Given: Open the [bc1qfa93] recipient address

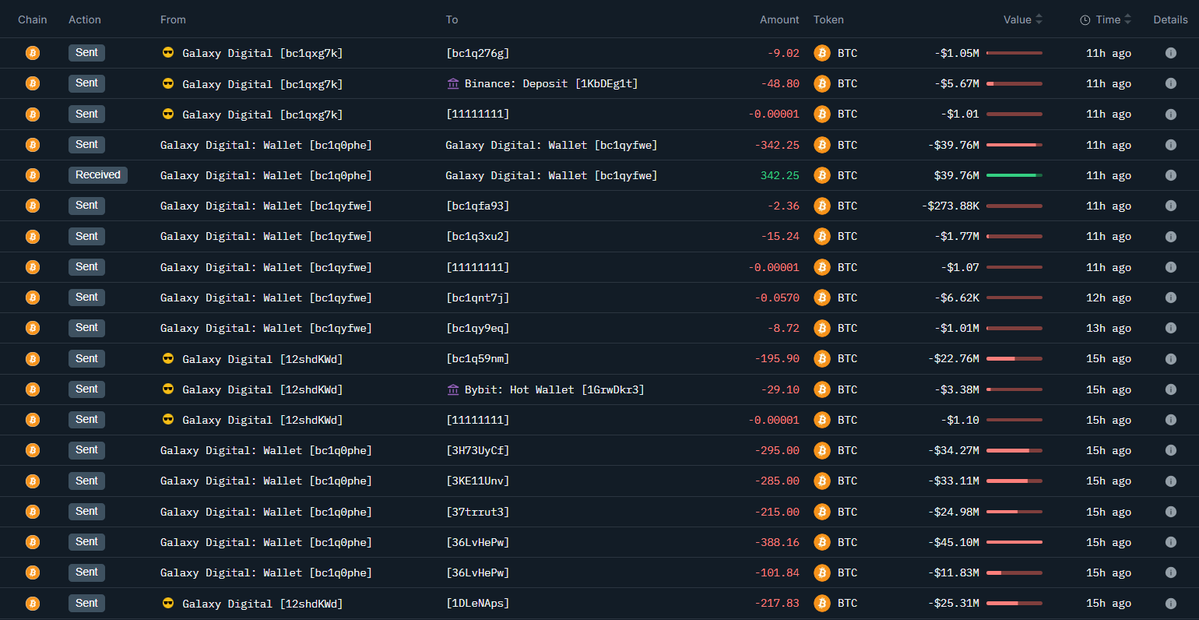Looking at the screenshot, I should click(477, 206).
